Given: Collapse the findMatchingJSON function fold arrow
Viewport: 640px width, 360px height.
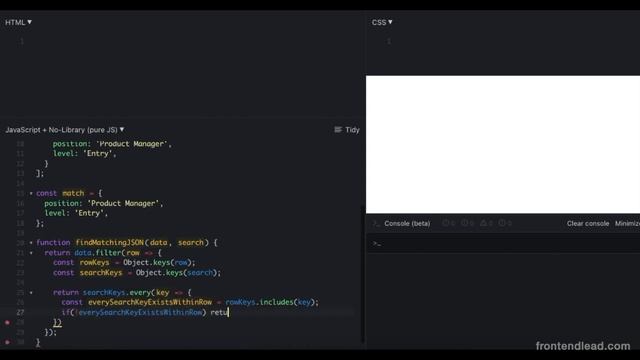Looking at the screenshot, I should [x=31, y=242].
